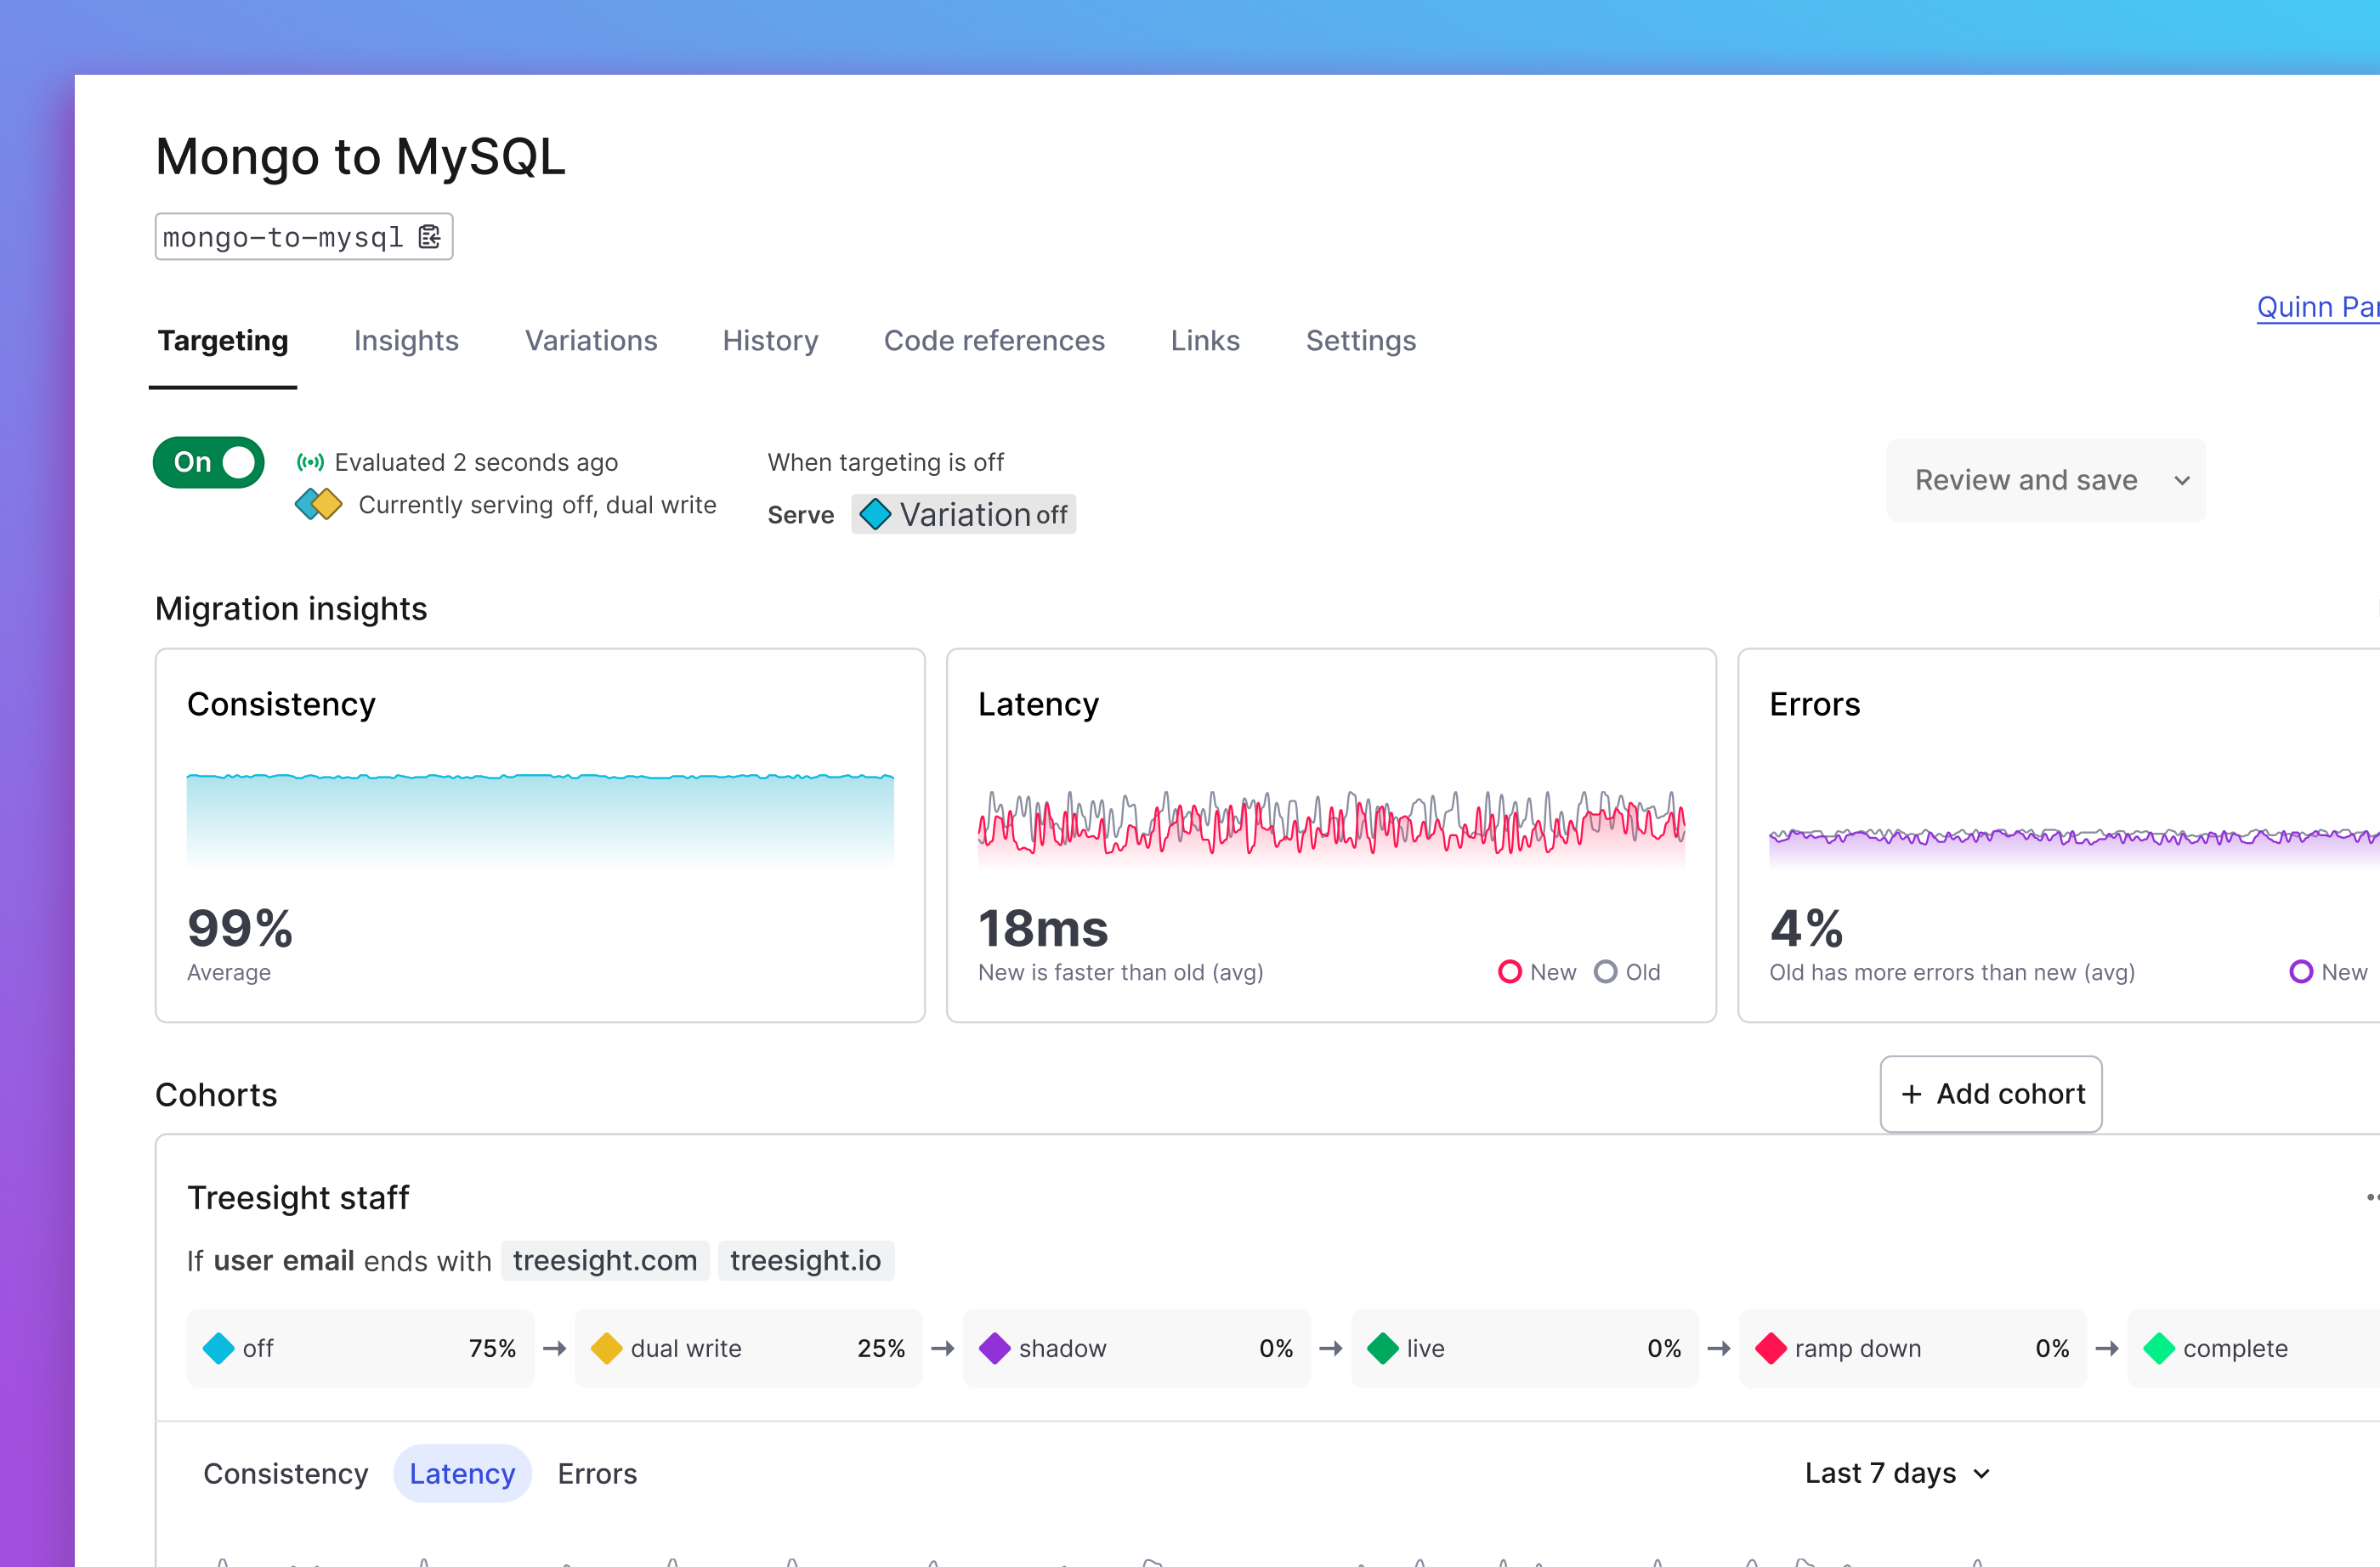Click the green live evaluation pulse icon
Viewport: 2380px width, 1567px height.
click(311, 461)
